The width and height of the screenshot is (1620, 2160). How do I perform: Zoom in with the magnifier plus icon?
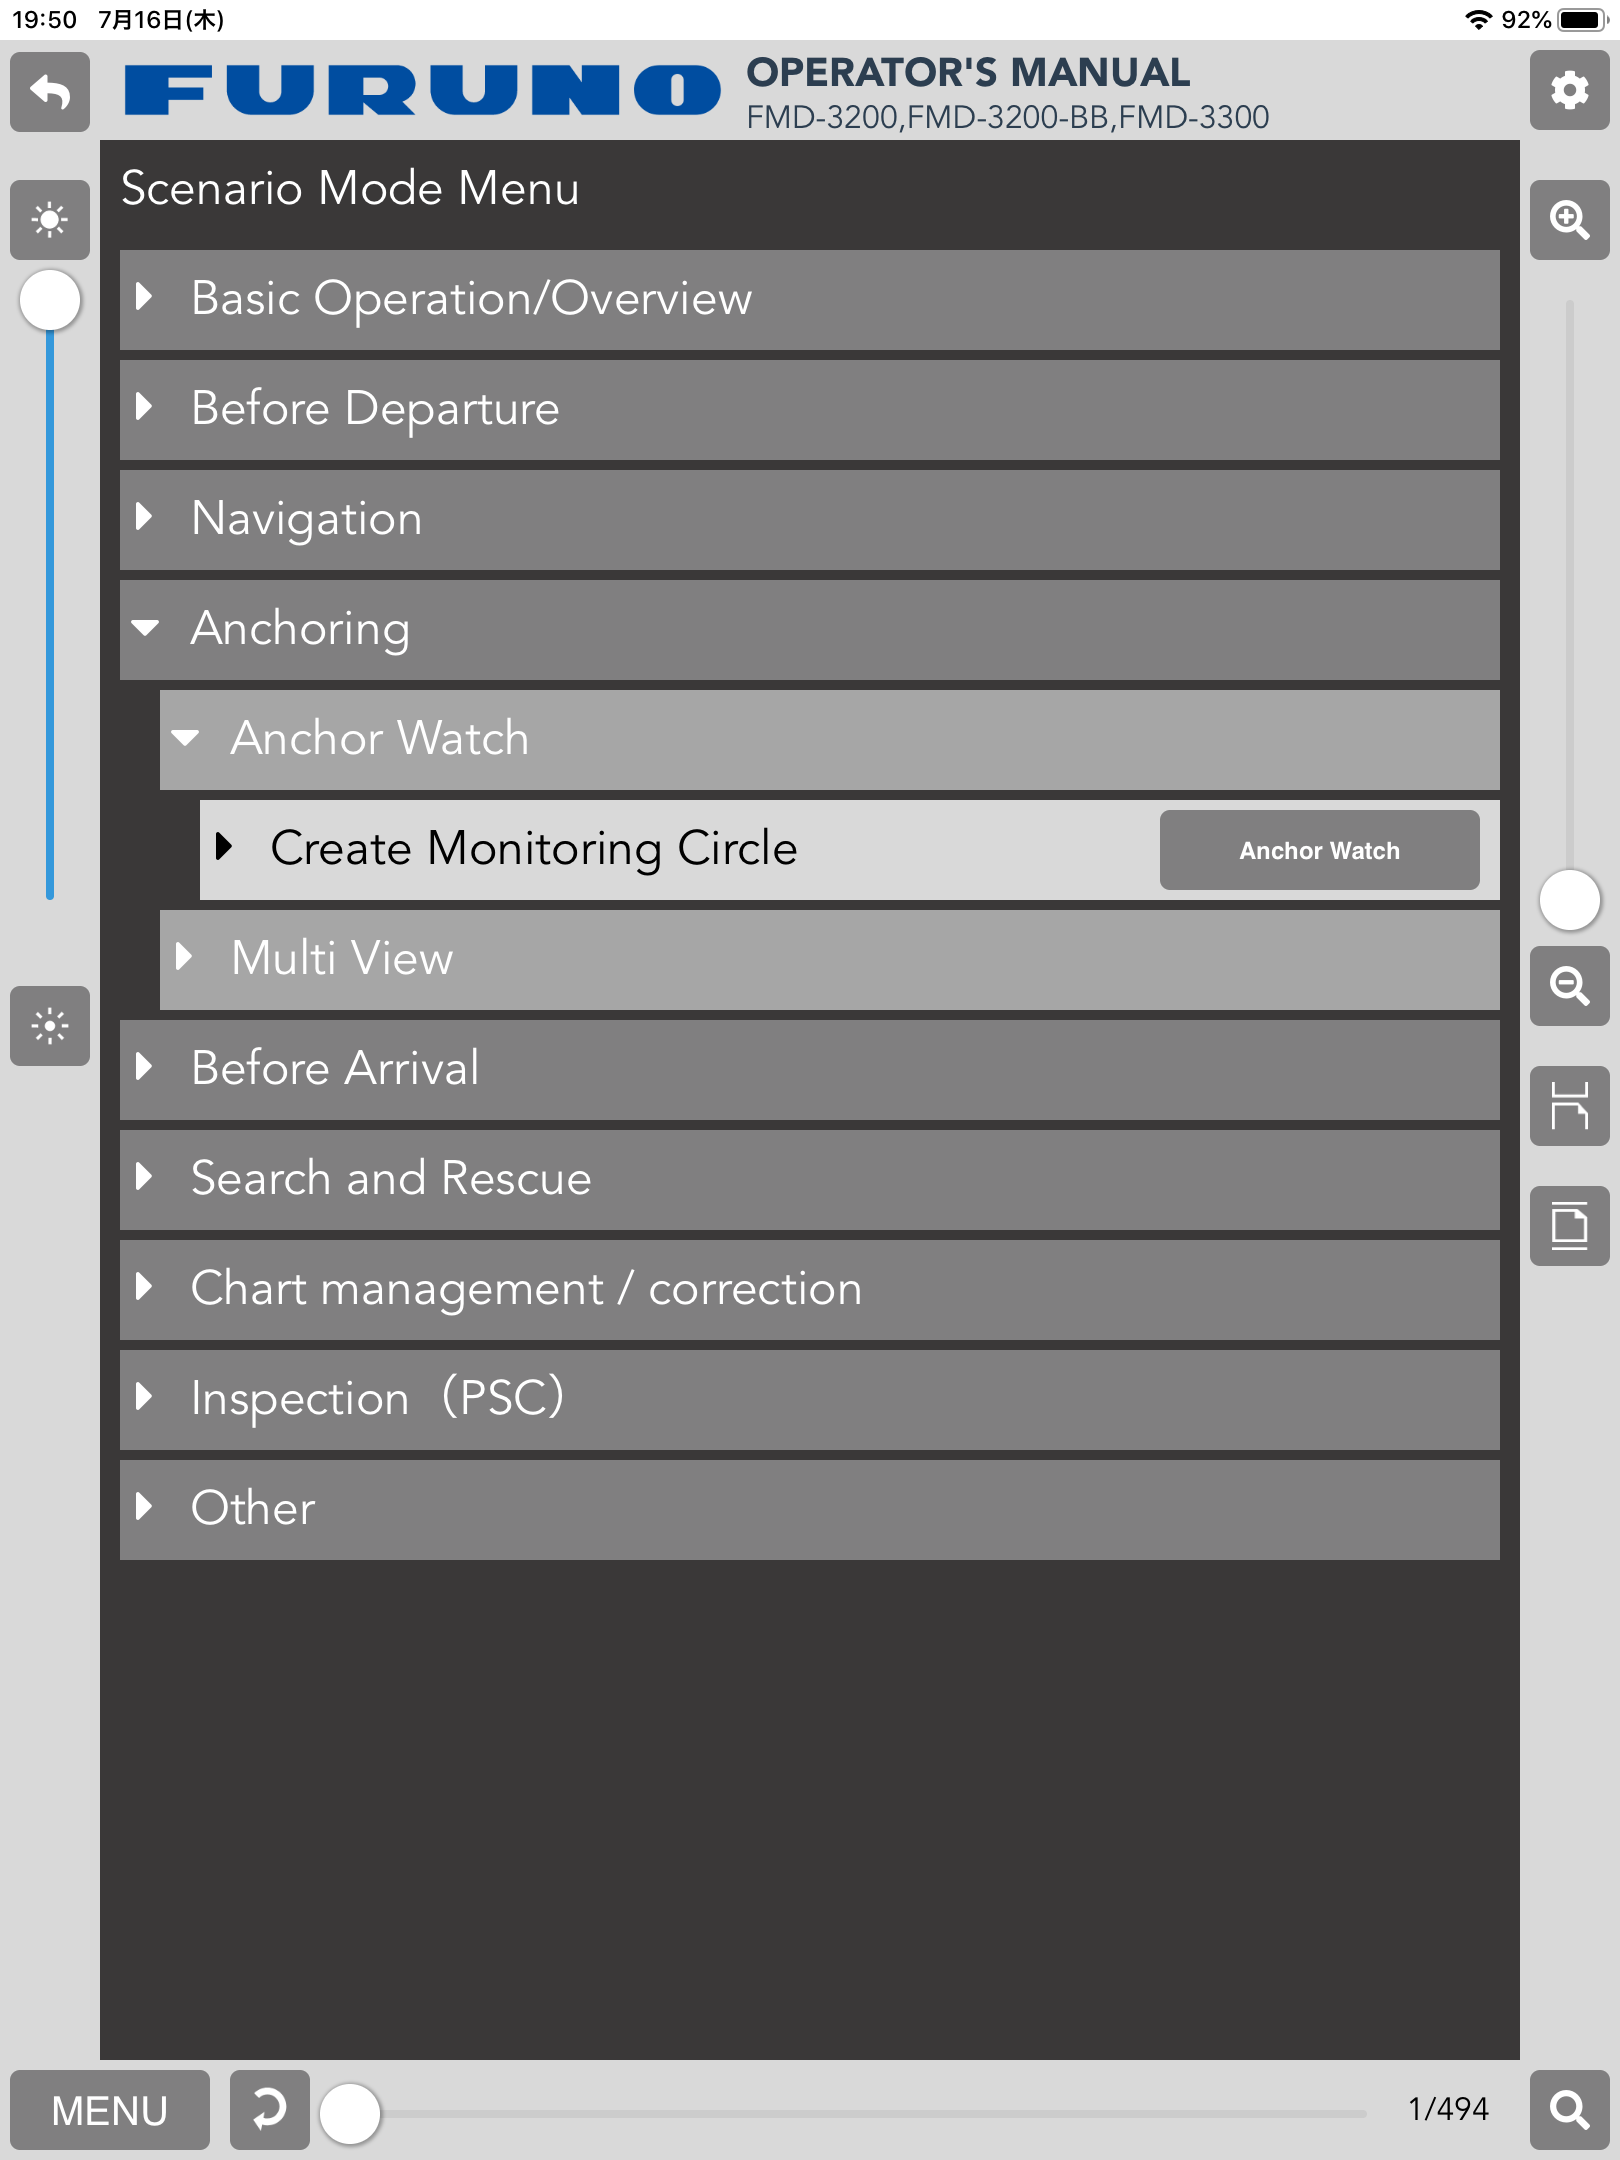(1569, 220)
